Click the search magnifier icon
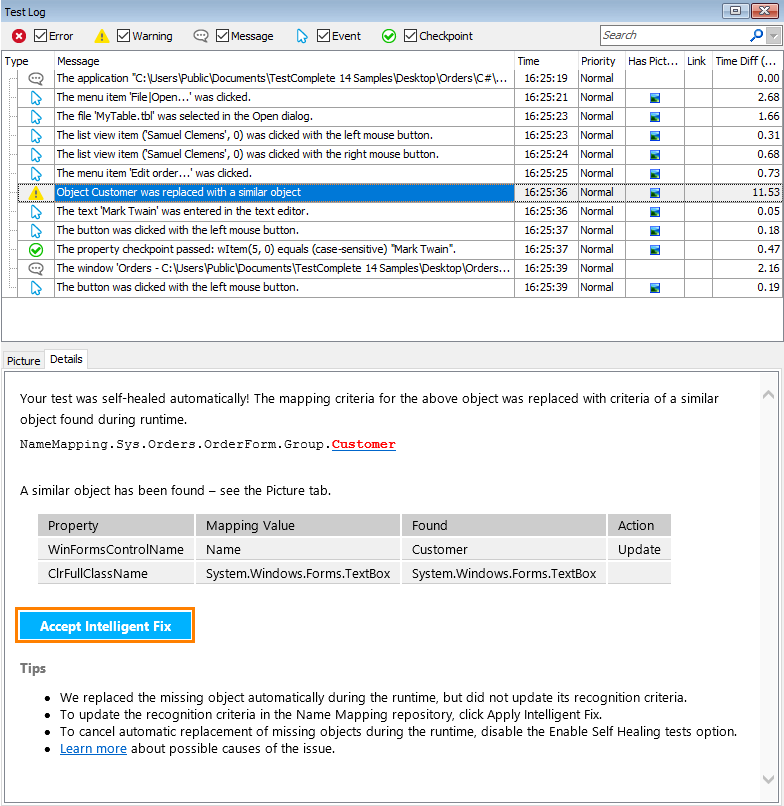 tap(756, 35)
